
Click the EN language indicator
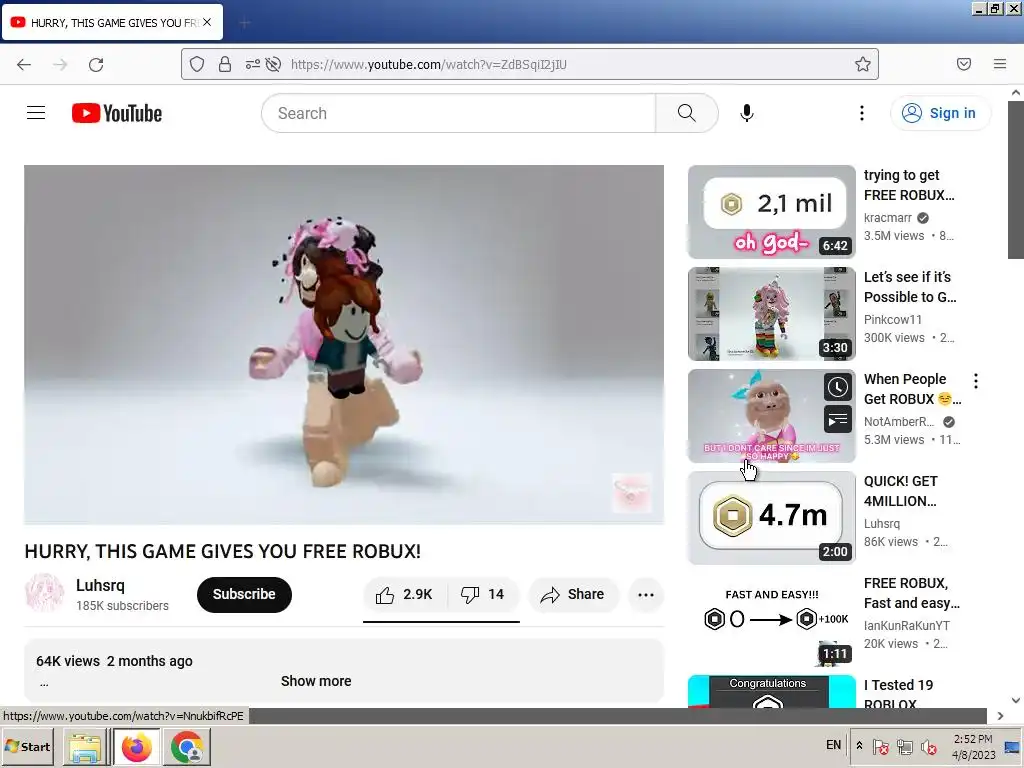[x=833, y=744]
